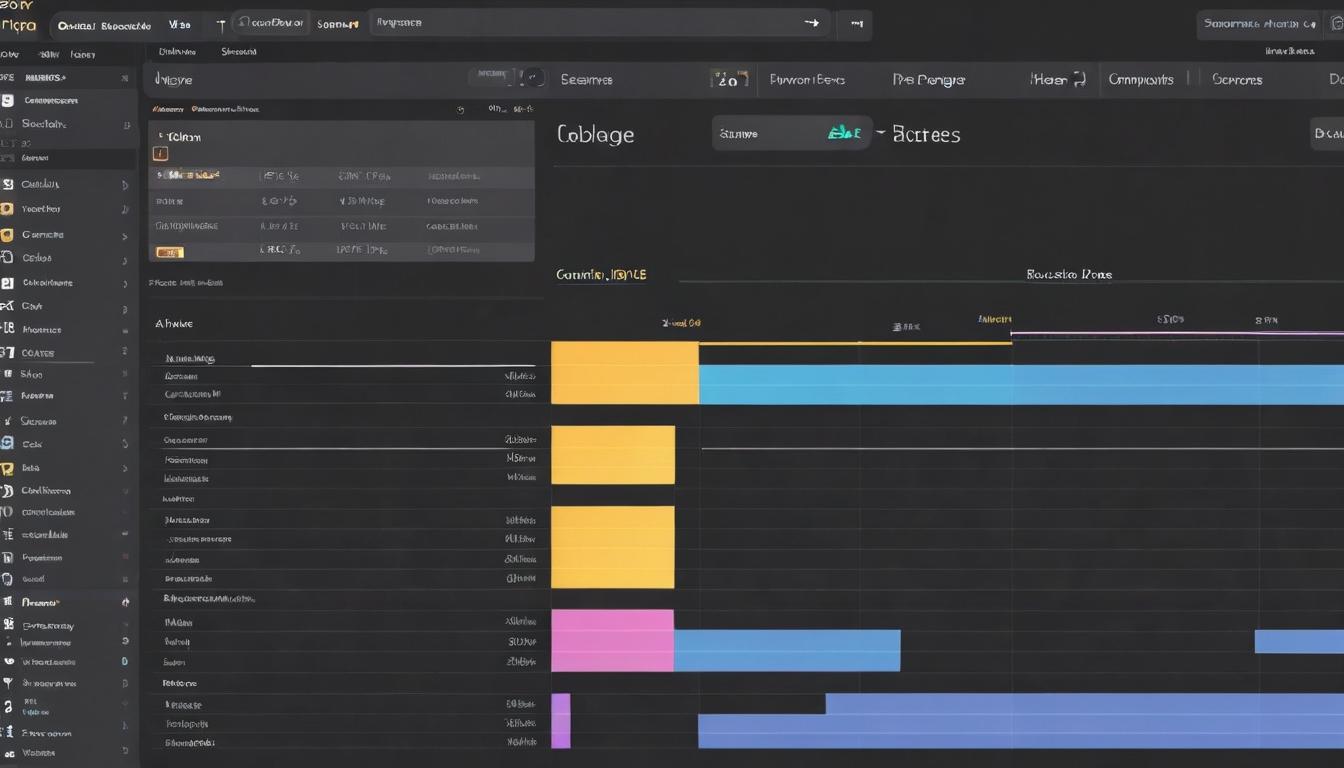Click the cut-off Dcal button at the right edge
This screenshot has height=768, width=1344.
(x=1327, y=133)
